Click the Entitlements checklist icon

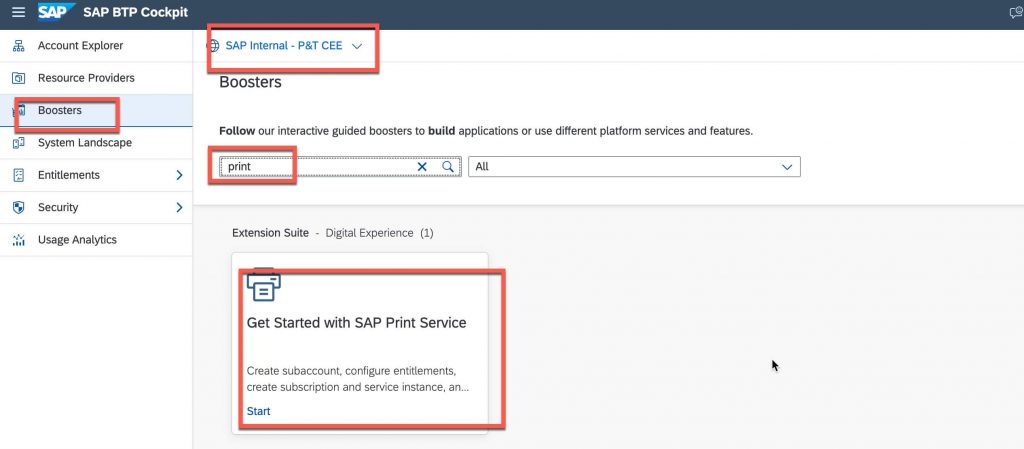click(x=19, y=175)
